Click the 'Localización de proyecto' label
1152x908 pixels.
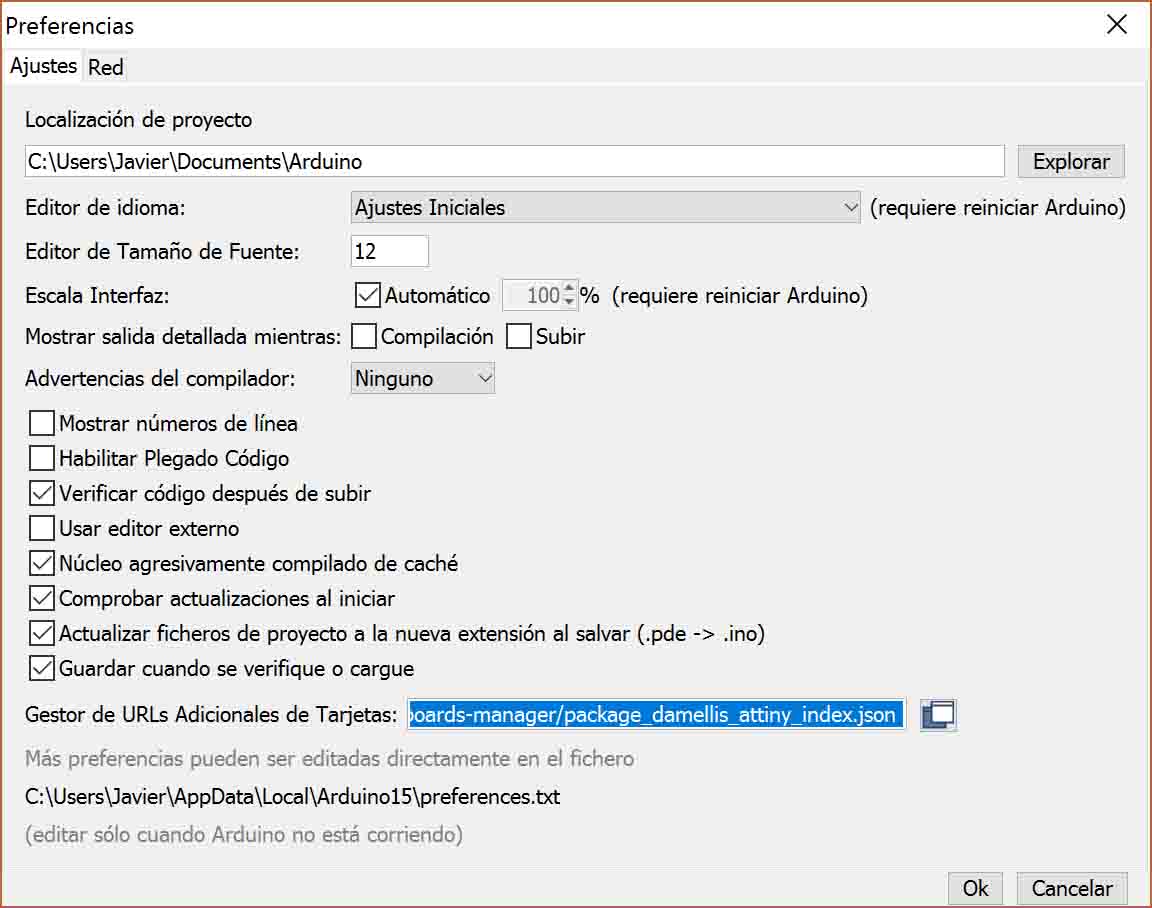point(139,120)
